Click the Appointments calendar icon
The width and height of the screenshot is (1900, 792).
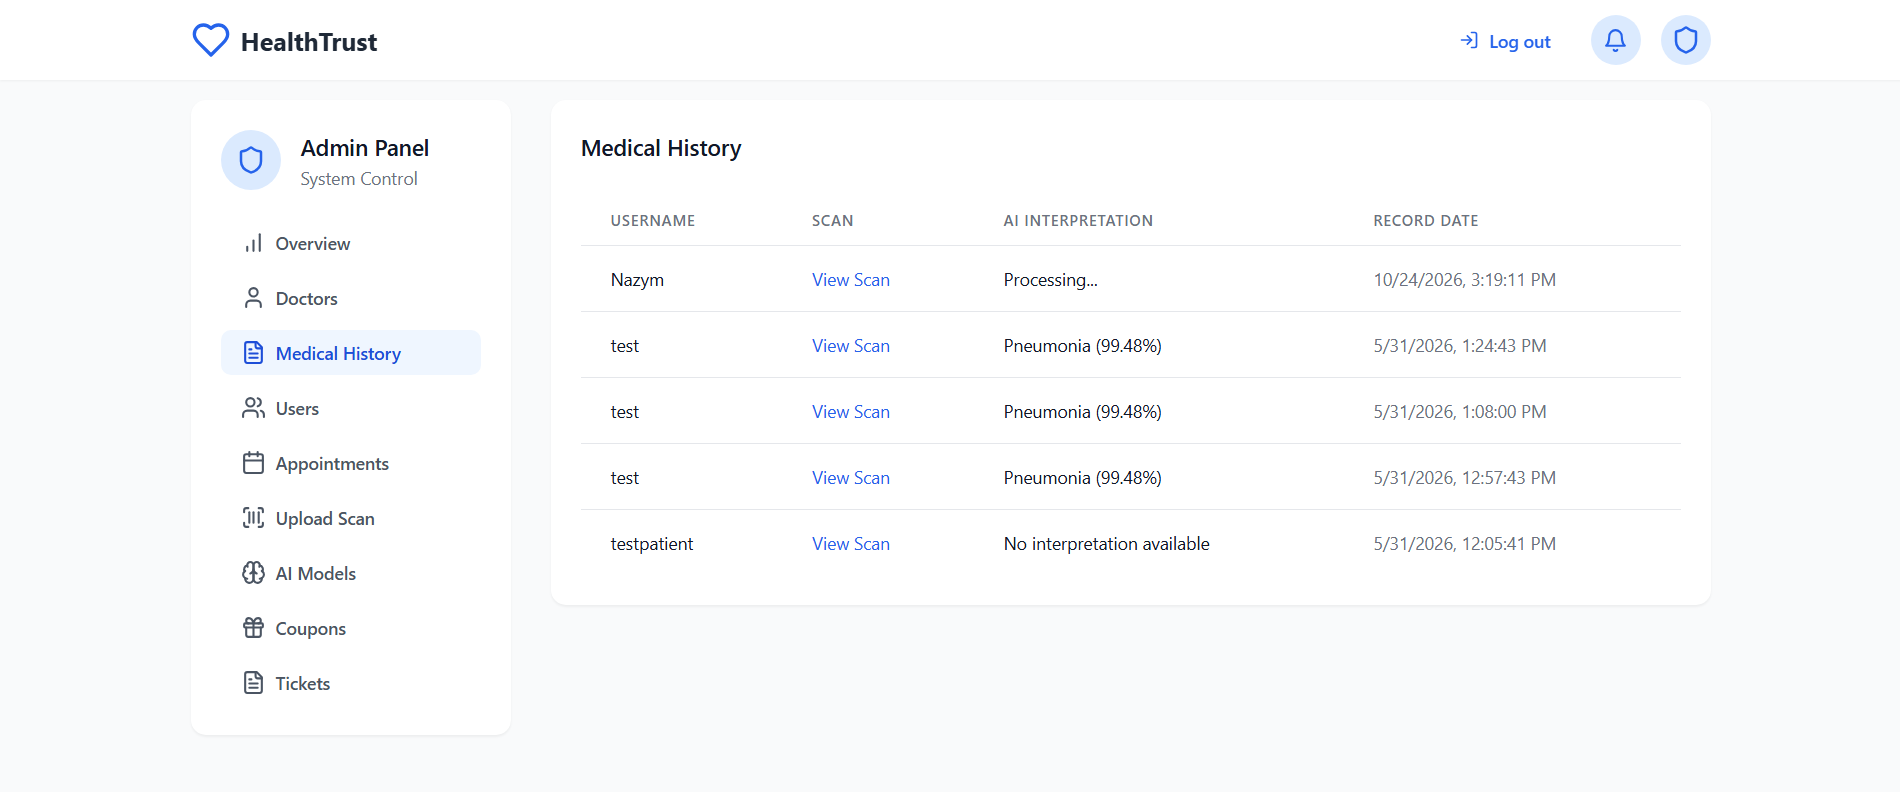[253, 463]
